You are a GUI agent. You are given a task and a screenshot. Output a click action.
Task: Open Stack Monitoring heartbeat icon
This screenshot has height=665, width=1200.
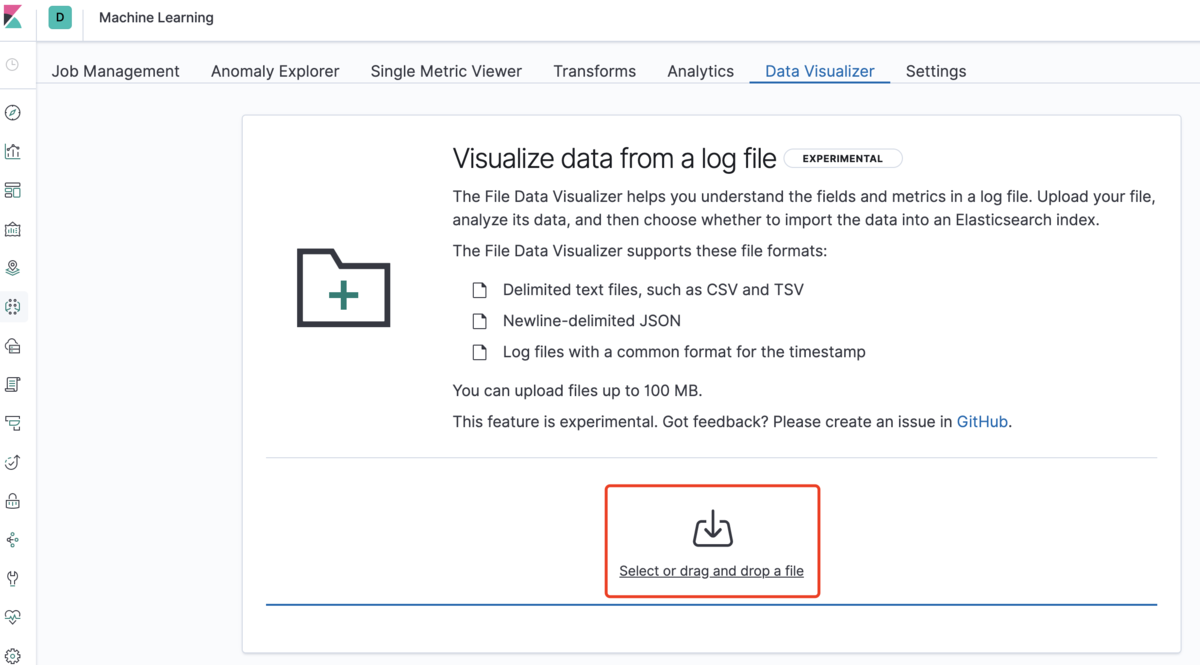click(13, 617)
